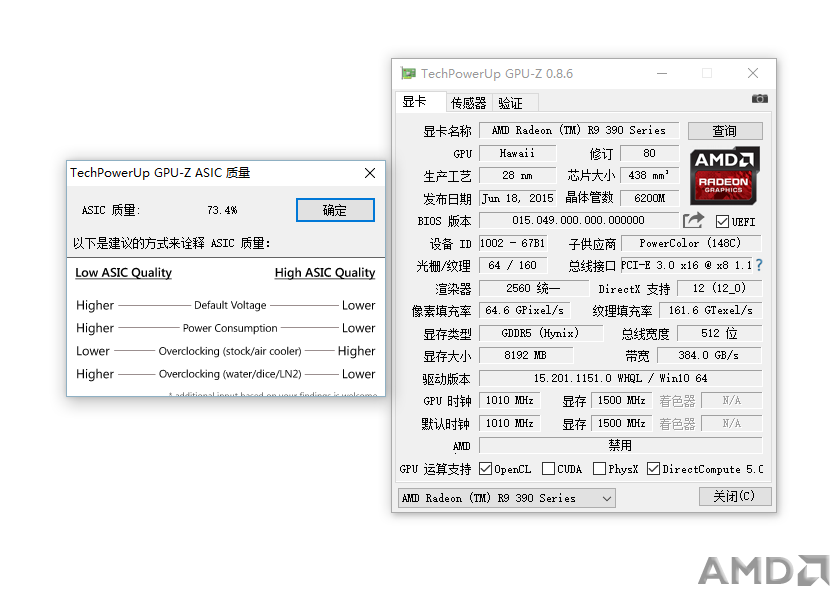The width and height of the screenshot is (835, 591).
Task: Click the BIOS share/export arrow icon
Action: click(693, 219)
